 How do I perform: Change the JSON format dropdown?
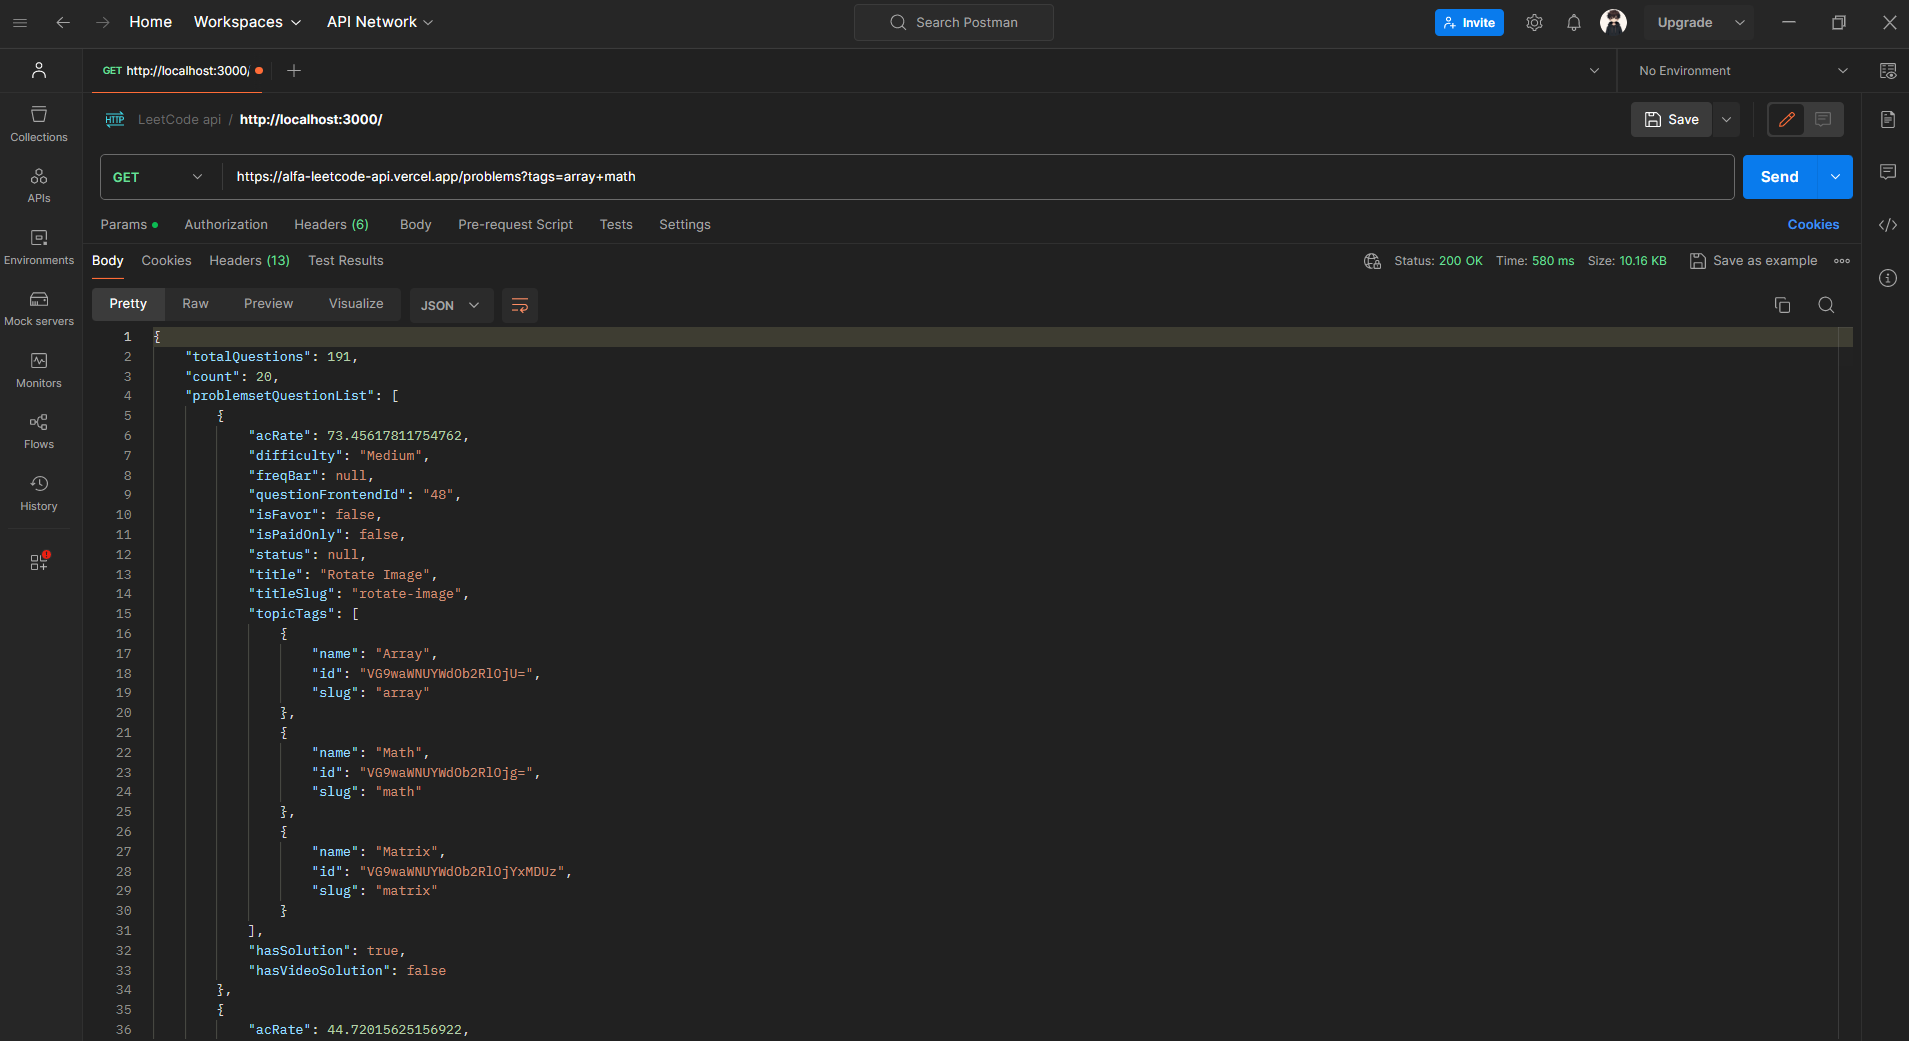pos(451,305)
